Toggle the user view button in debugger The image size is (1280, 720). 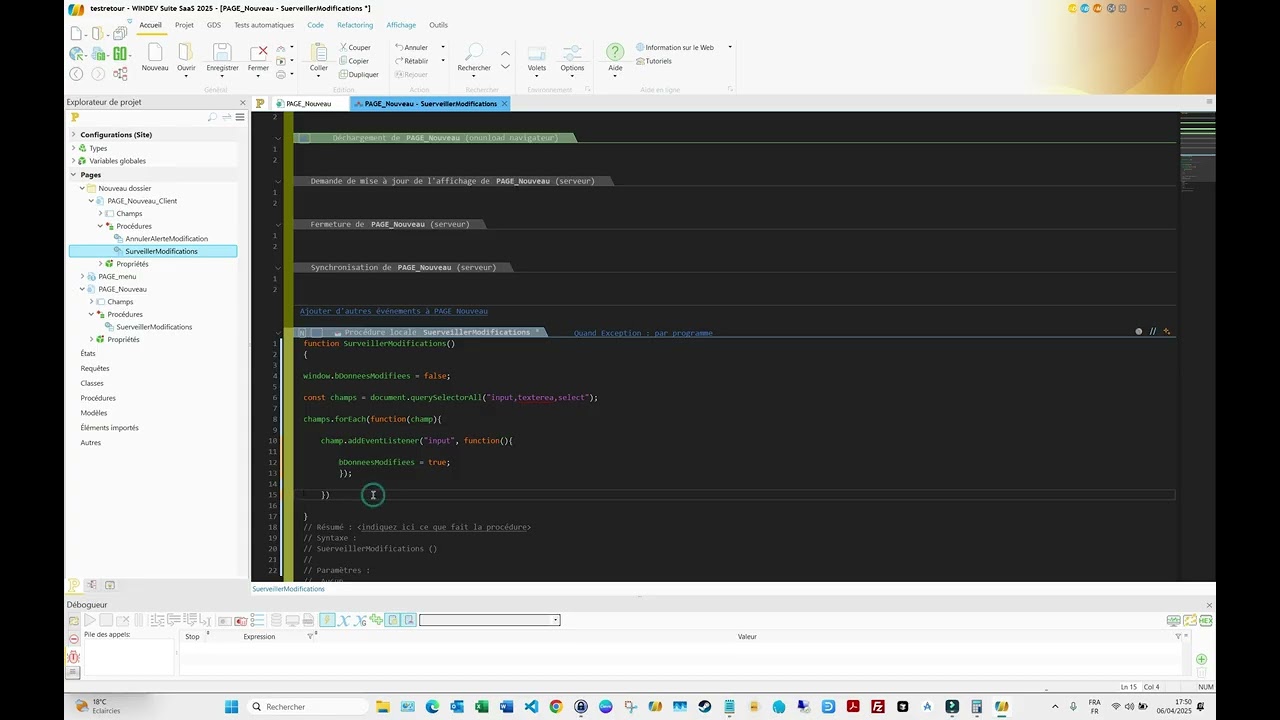409,620
